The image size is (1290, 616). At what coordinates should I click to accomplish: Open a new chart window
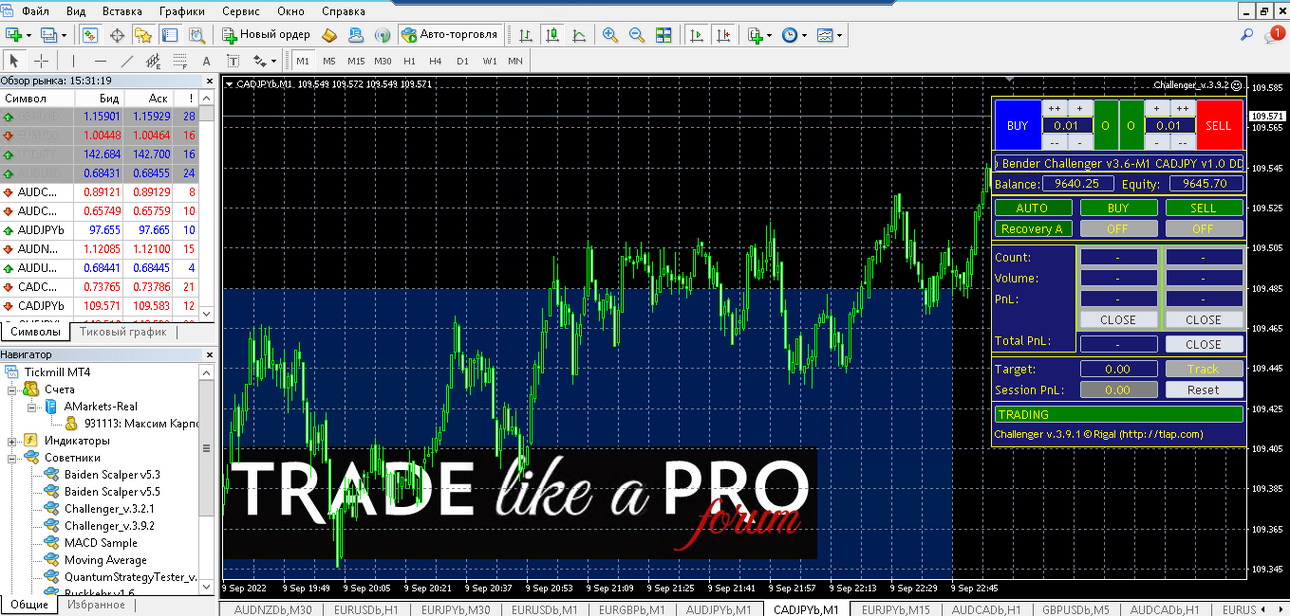click(14, 34)
